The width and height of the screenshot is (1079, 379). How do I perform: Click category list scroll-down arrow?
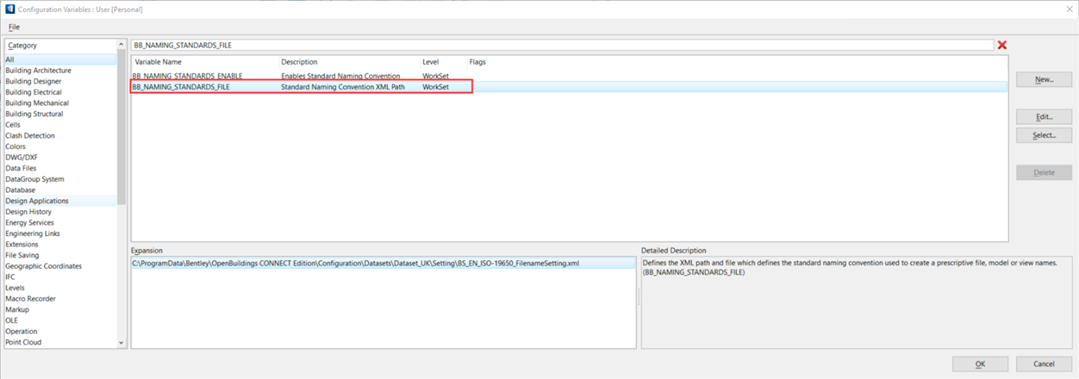122,343
